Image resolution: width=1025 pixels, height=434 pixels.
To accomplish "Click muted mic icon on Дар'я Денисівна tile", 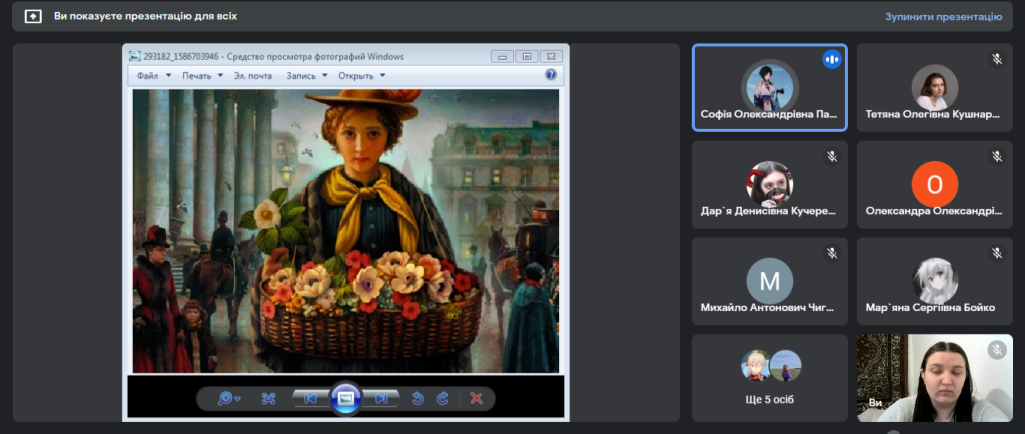I will 831,157.
